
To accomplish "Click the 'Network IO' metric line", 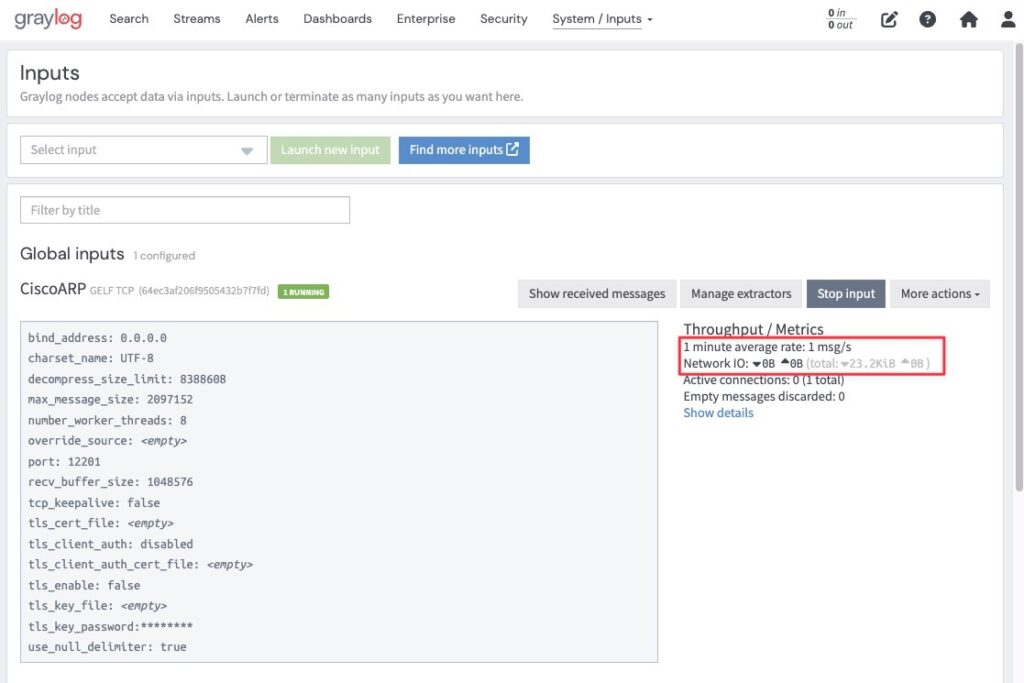I will pos(807,364).
